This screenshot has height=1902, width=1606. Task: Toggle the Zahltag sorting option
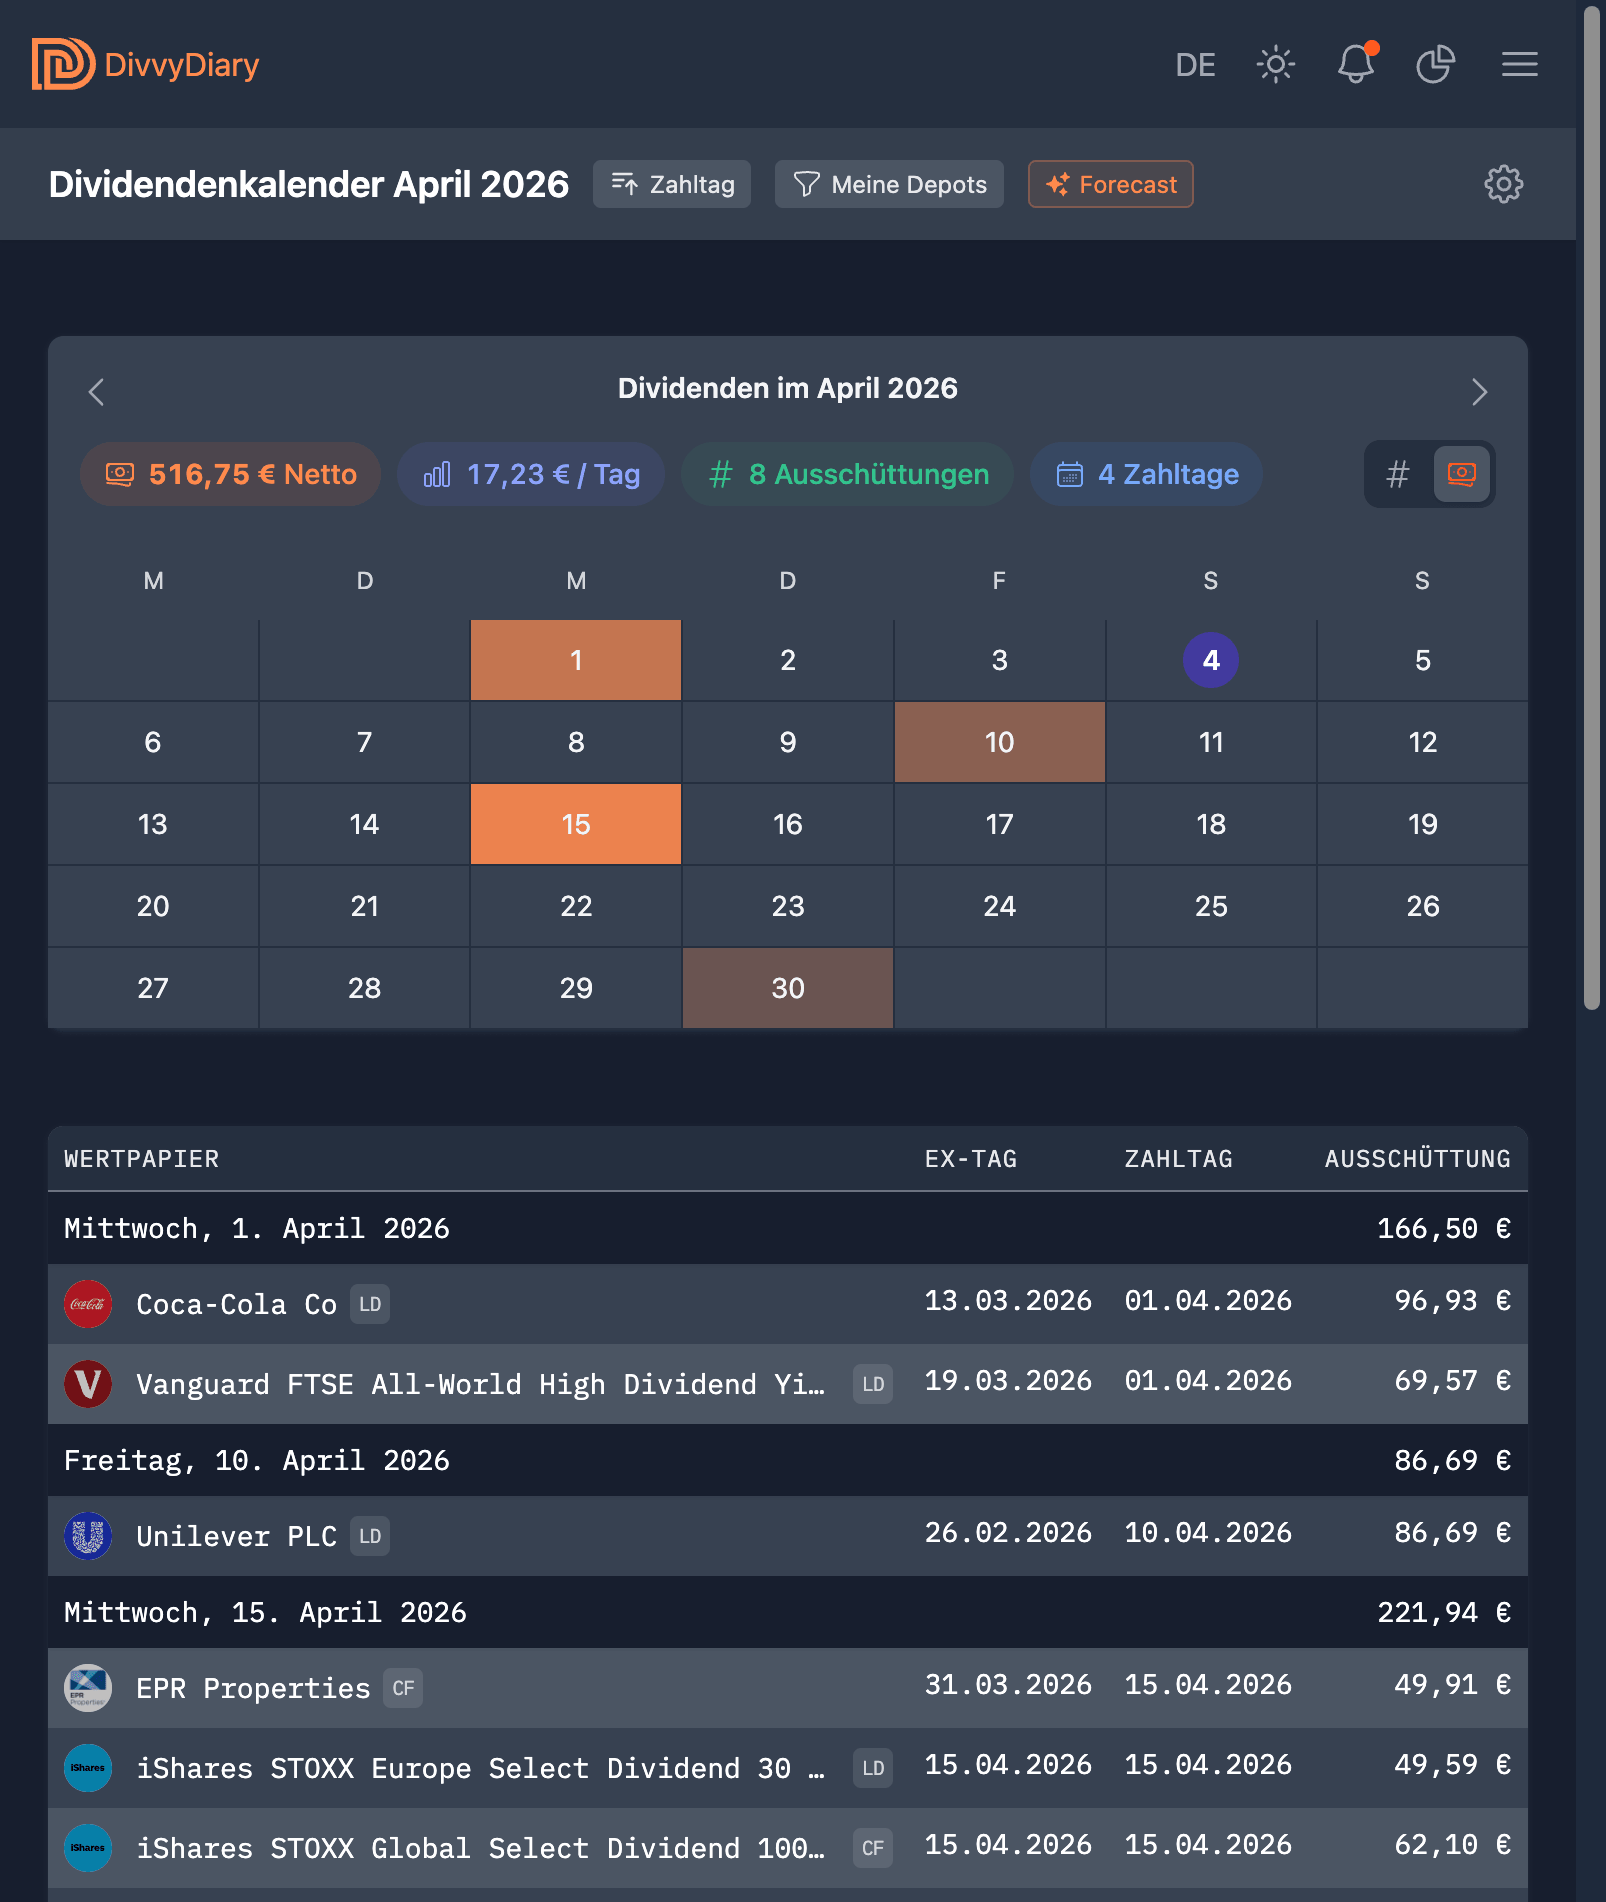click(671, 184)
